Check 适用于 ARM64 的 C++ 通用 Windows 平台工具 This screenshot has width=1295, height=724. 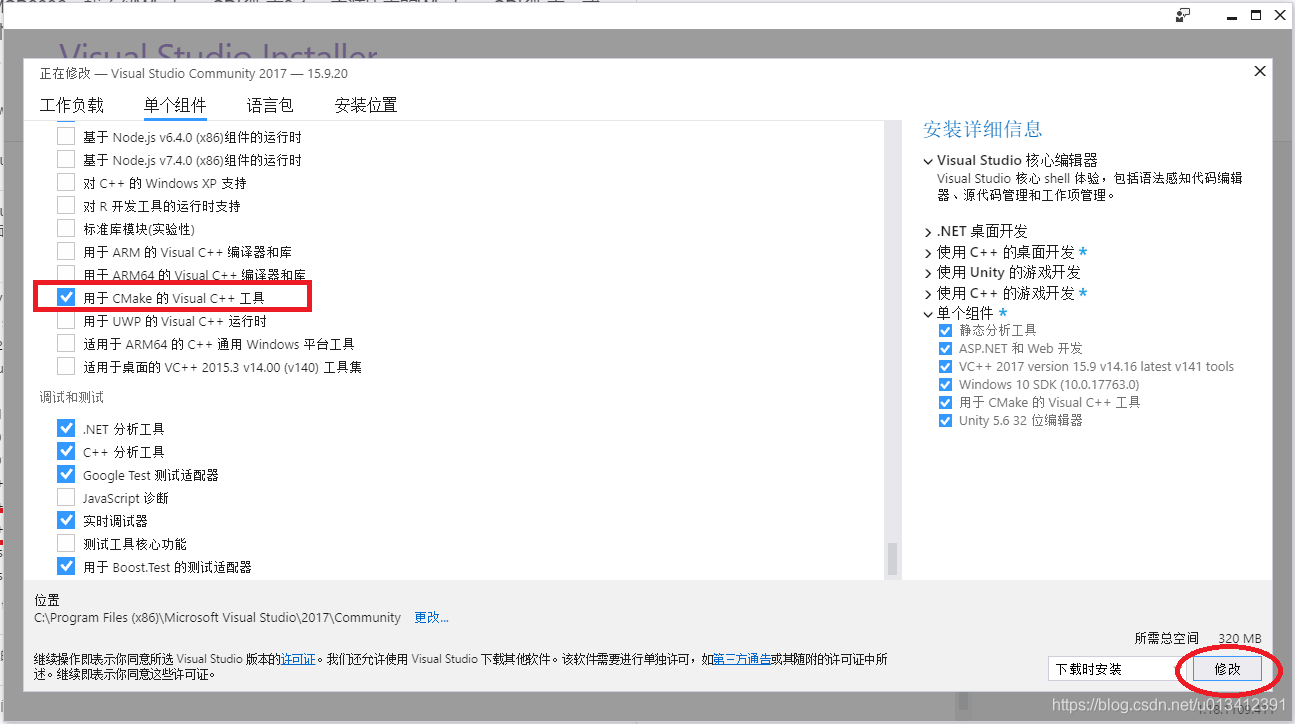[66, 344]
